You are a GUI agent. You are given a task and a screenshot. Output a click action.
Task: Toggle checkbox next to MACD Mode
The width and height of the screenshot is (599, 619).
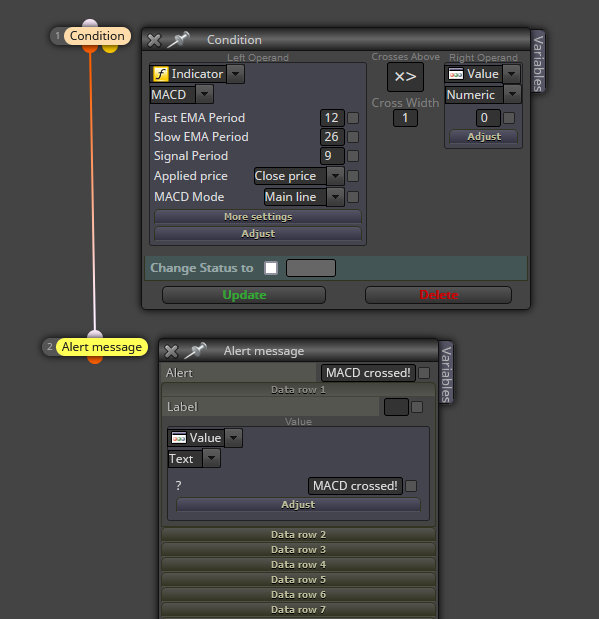353,197
